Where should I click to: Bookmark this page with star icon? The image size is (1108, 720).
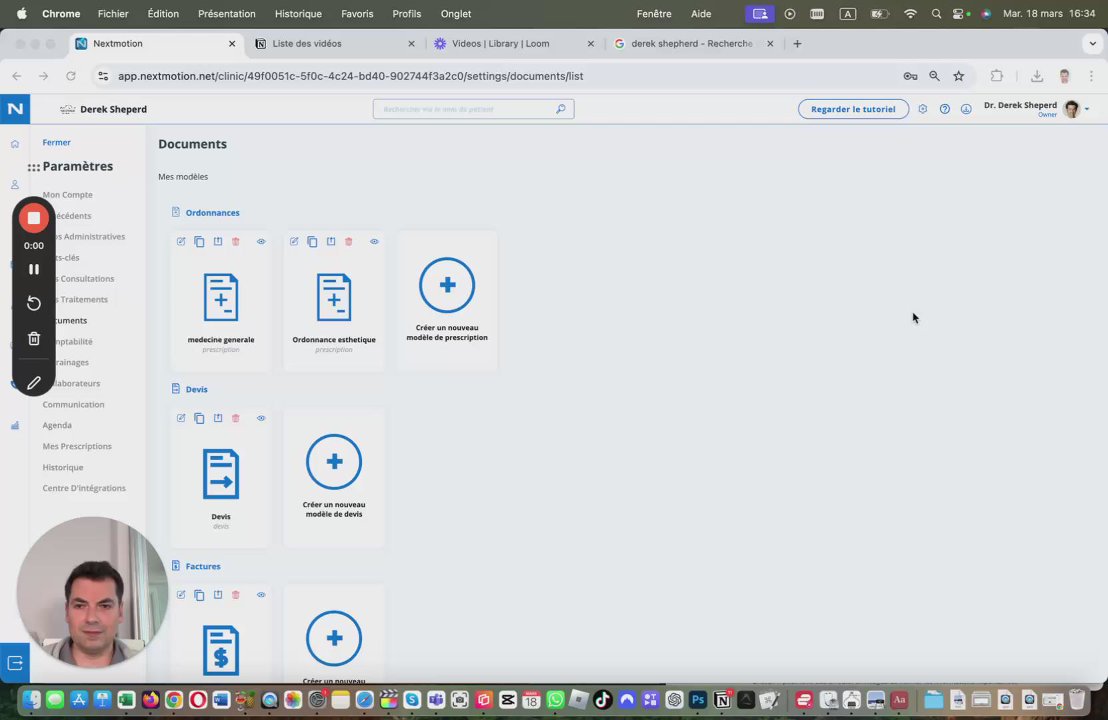[x=958, y=76]
